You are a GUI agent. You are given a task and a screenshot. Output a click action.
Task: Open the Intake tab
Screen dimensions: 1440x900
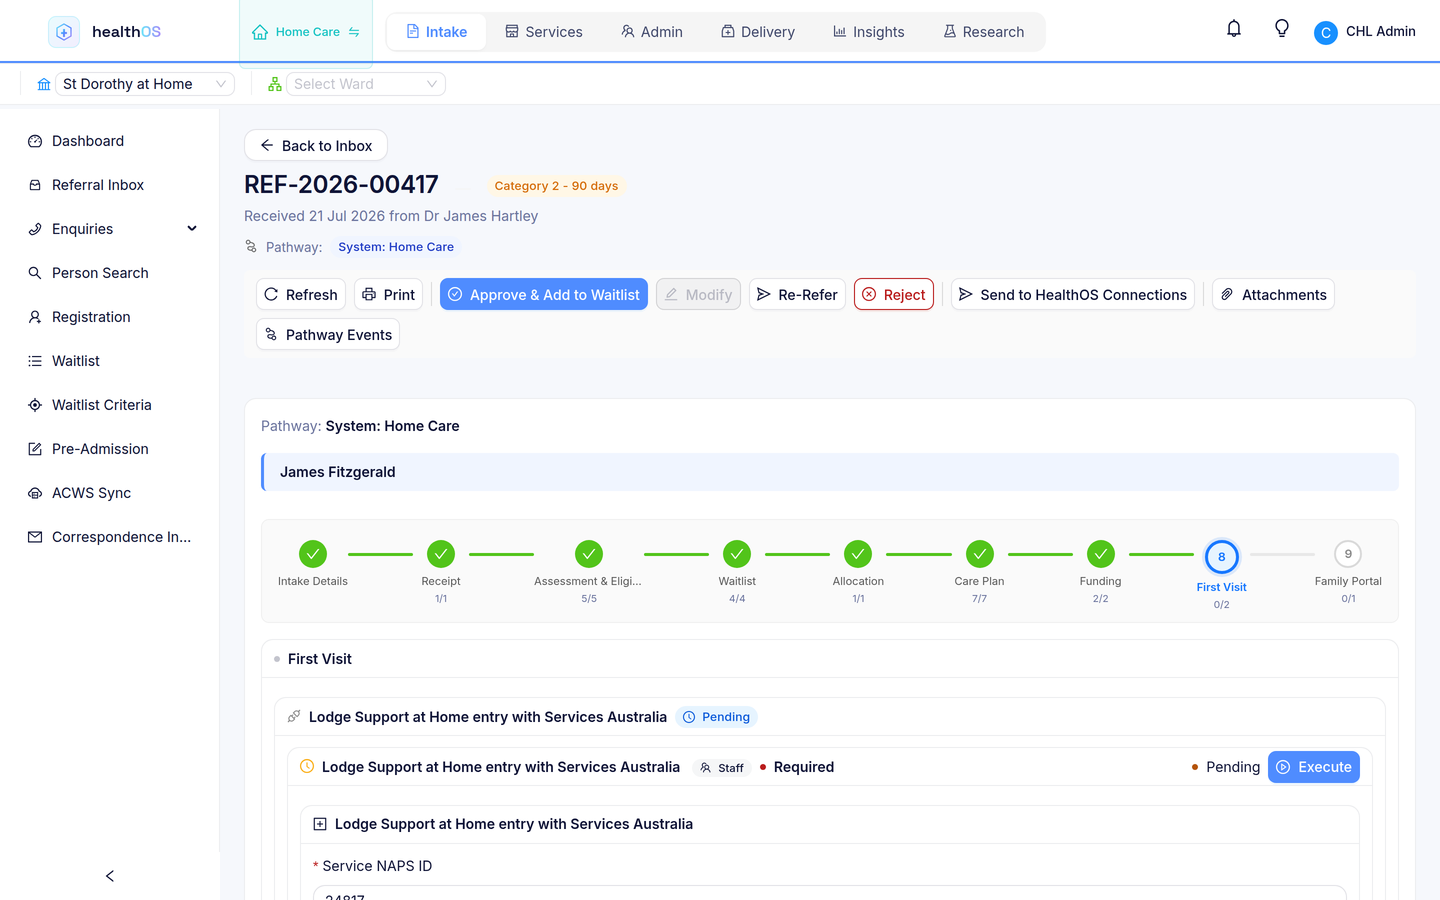tap(437, 32)
